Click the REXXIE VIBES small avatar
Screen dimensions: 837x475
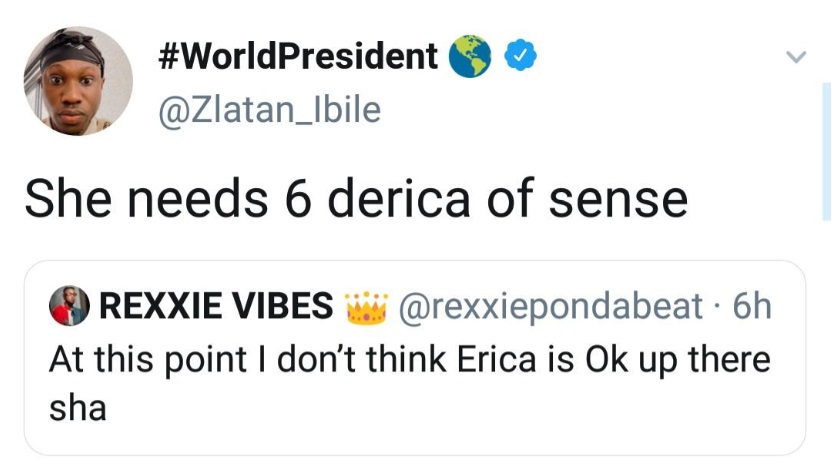coord(69,307)
